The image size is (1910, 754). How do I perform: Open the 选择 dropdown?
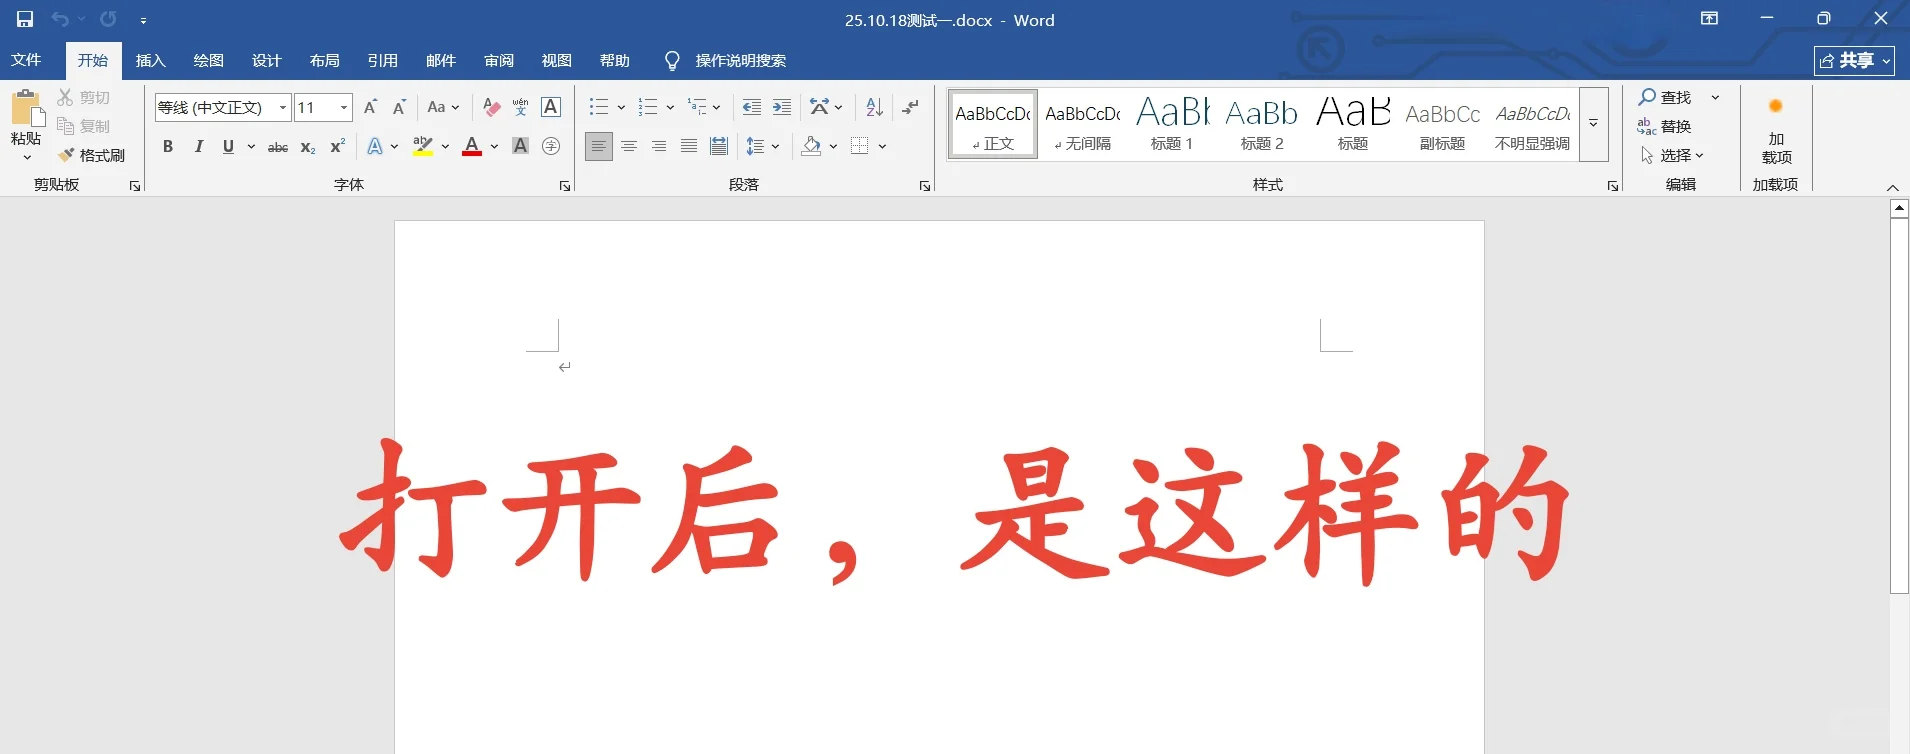1673,155
